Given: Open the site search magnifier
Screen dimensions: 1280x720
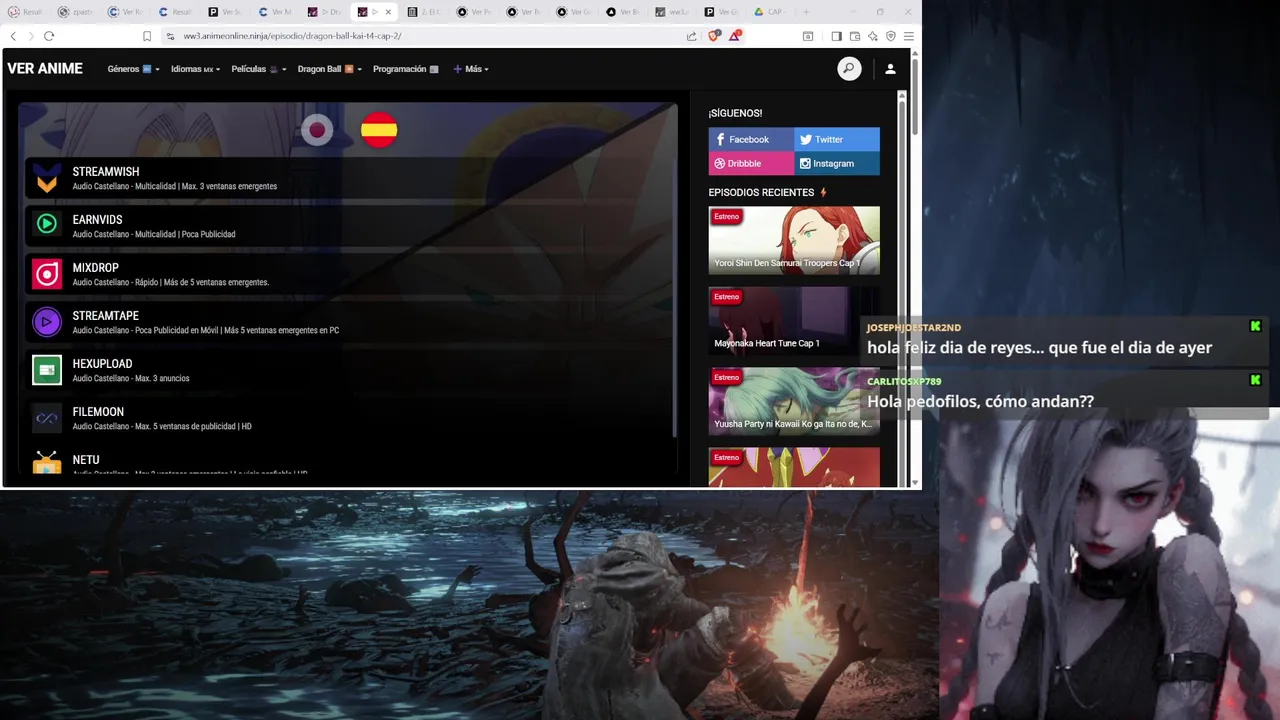Looking at the screenshot, I should (849, 69).
